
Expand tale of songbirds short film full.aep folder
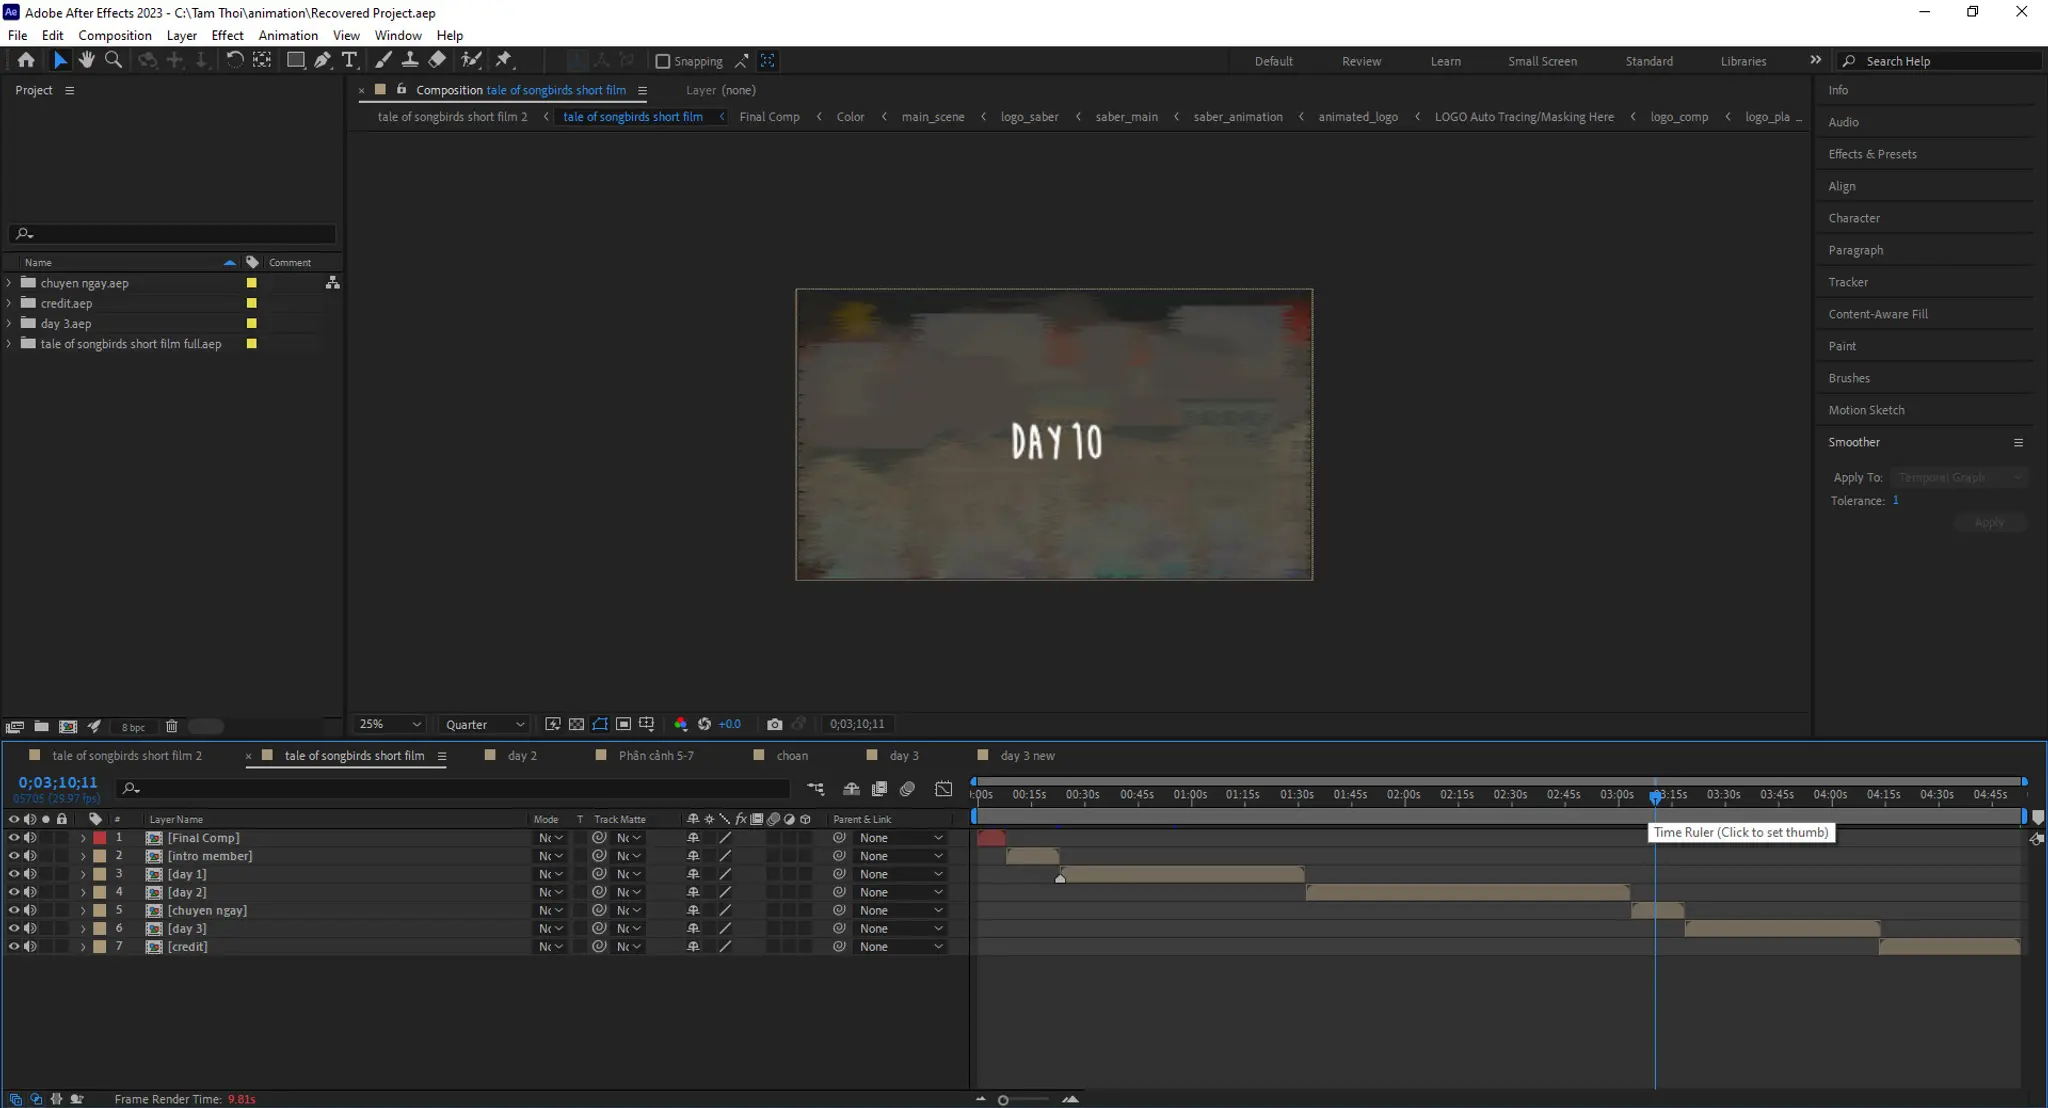9,343
